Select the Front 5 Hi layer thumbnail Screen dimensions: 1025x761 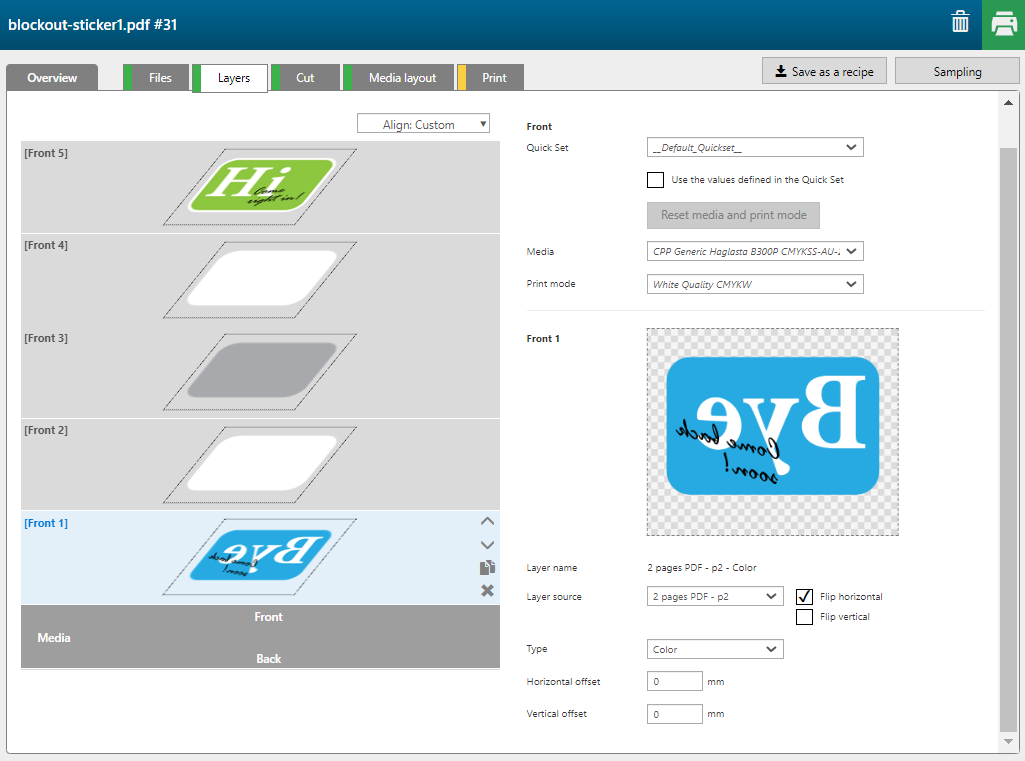click(260, 186)
